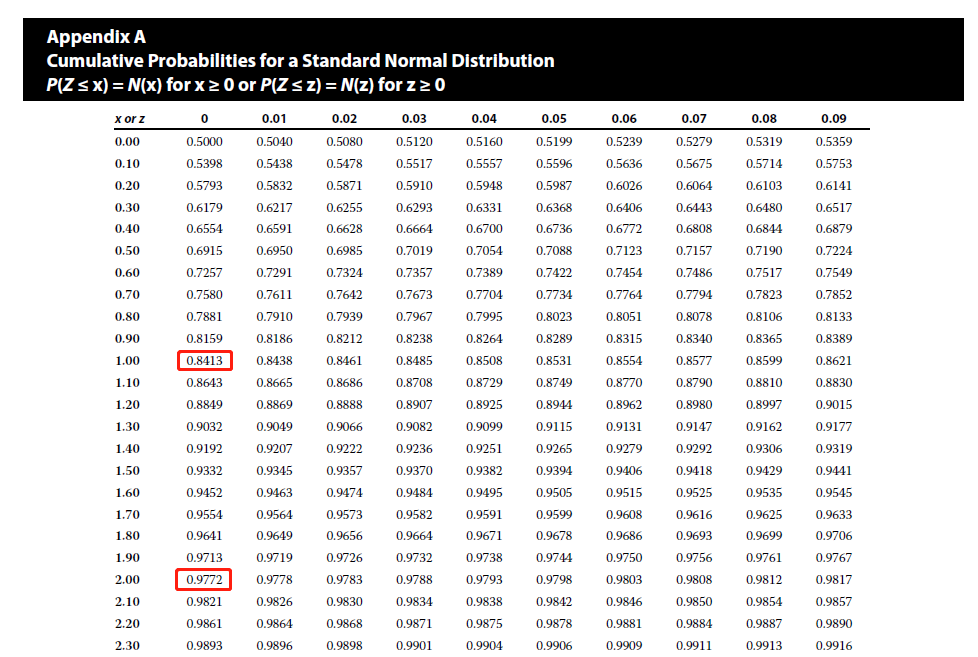The image size is (978, 657).
Task: Click the 0.9893 value in row 2.30
Action: tap(205, 646)
